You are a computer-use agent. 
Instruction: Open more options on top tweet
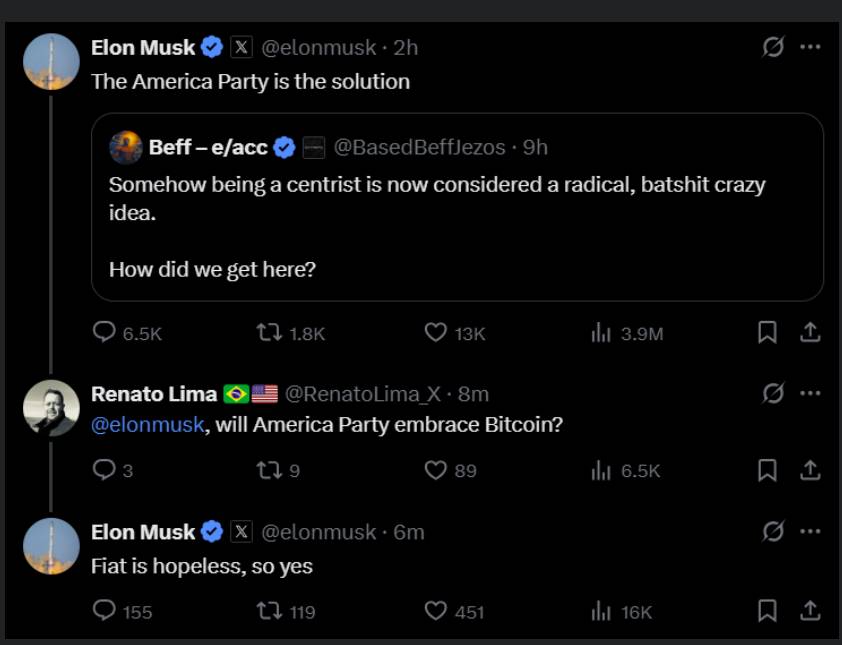[811, 47]
